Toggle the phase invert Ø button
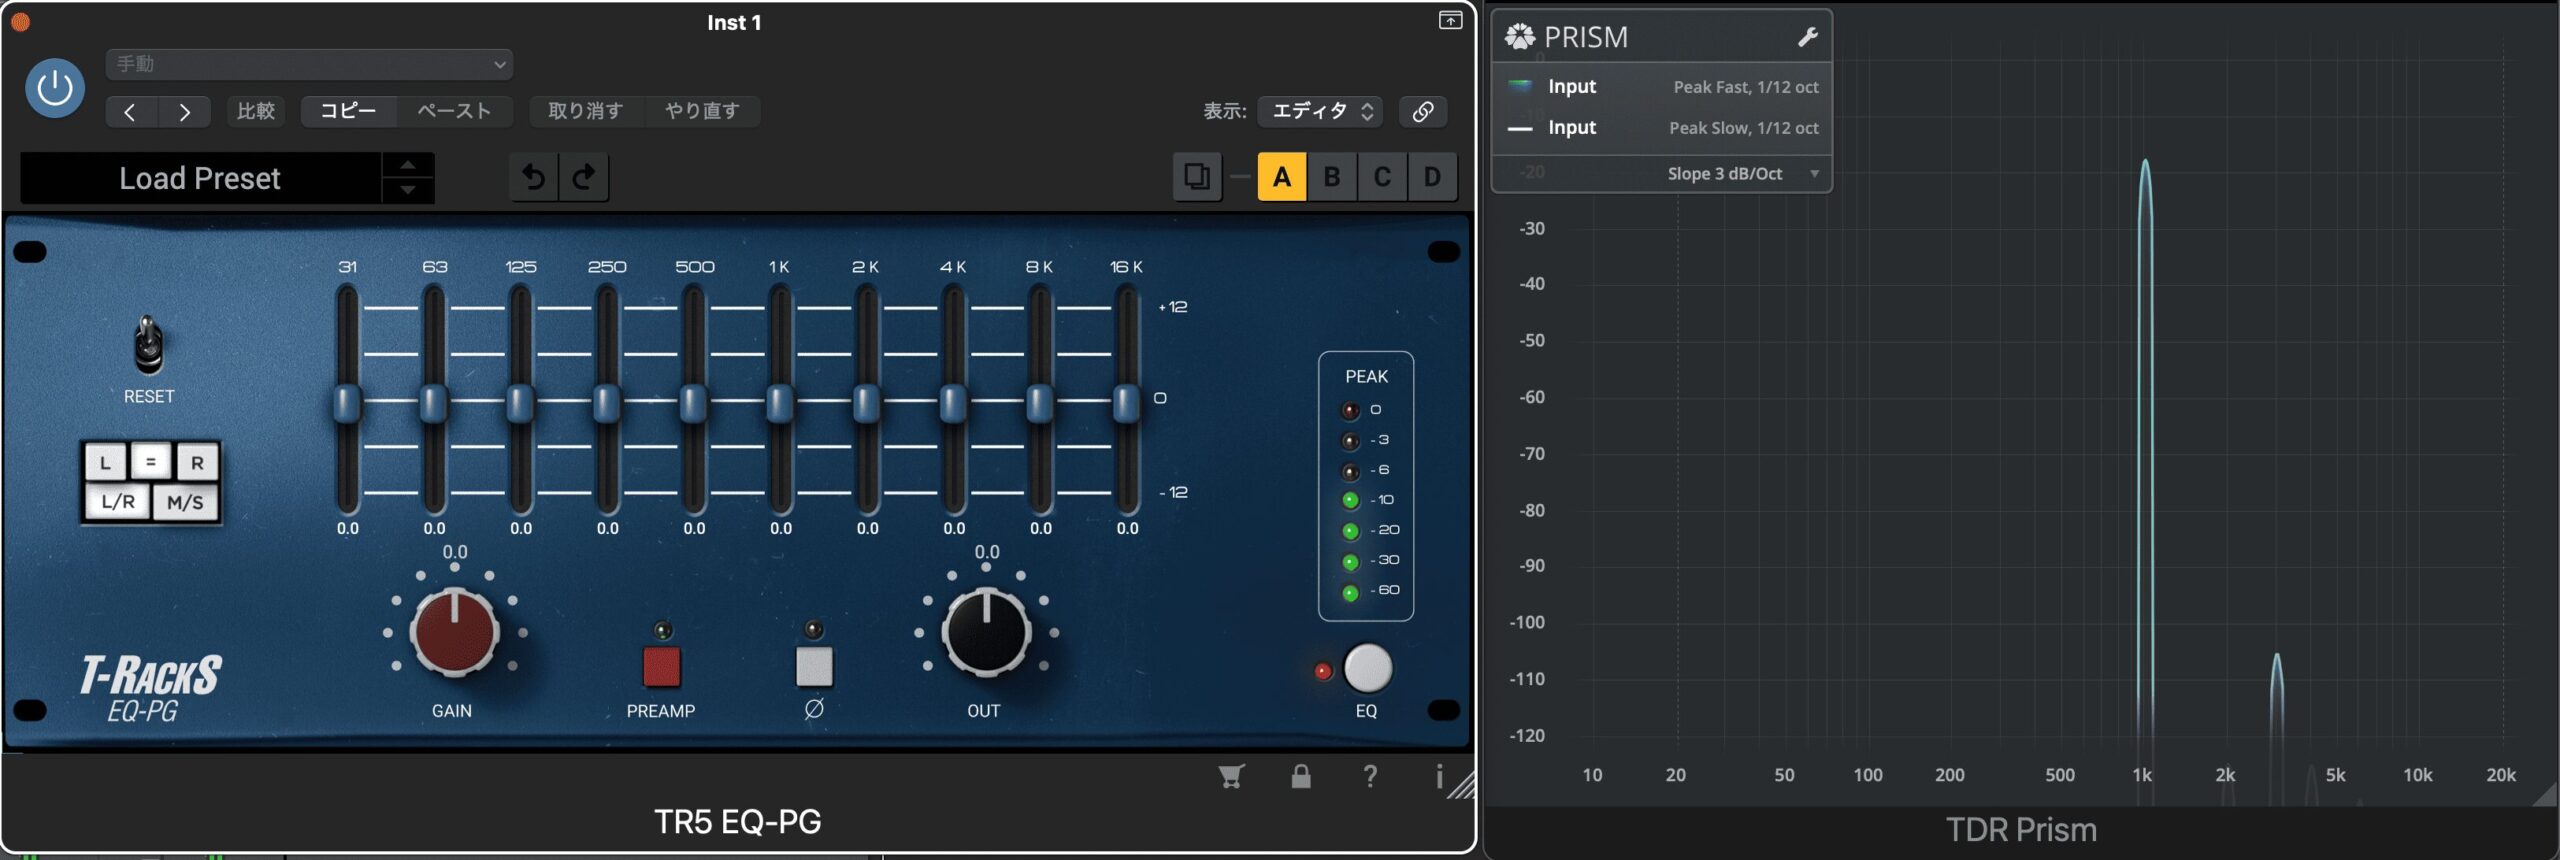The image size is (2560, 860). 814,667
